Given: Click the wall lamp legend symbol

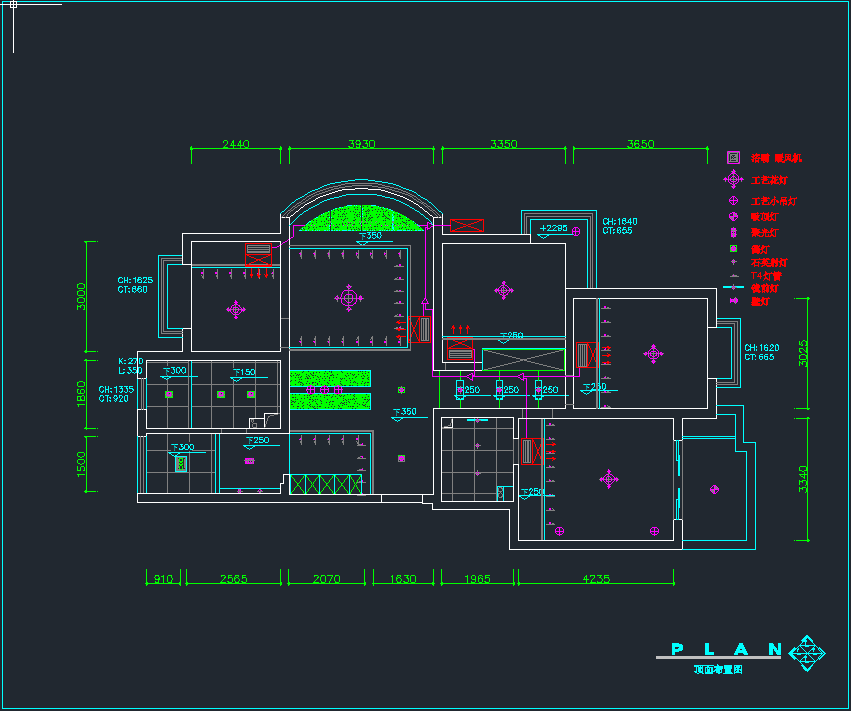Looking at the screenshot, I should (733, 301).
